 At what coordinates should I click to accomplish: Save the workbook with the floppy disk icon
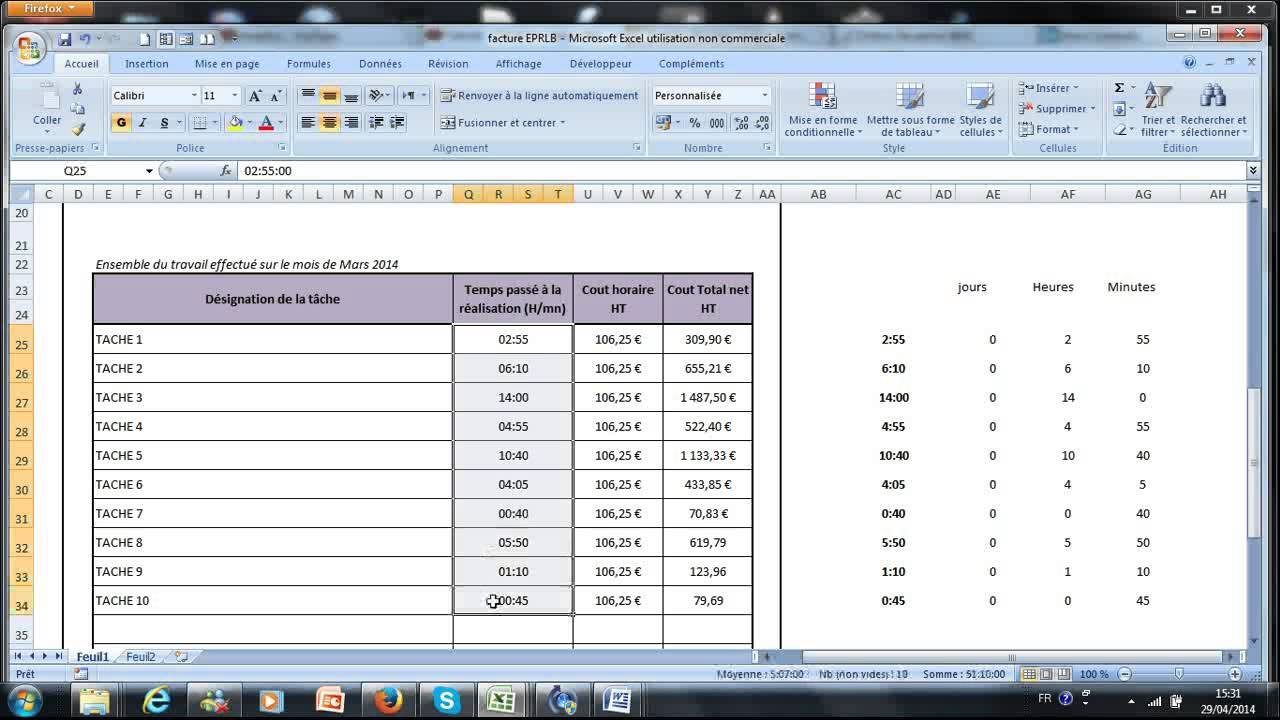(65, 39)
